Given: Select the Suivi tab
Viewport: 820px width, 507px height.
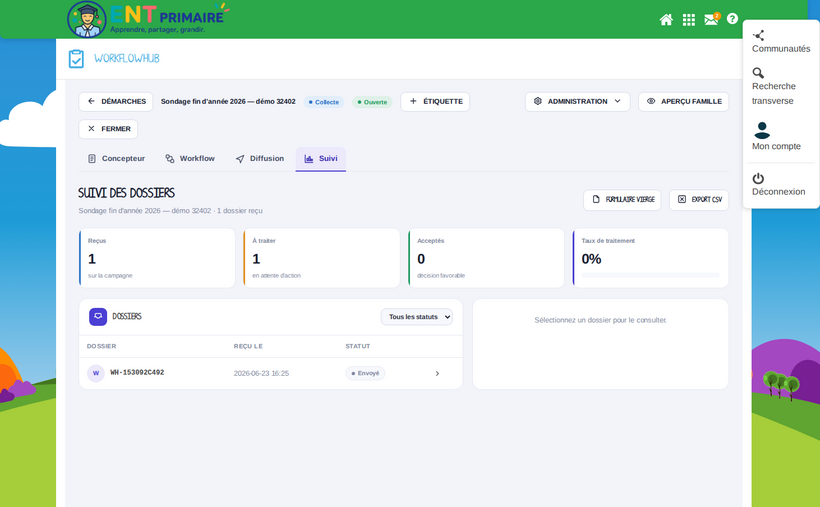Looking at the screenshot, I should (x=321, y=159).
